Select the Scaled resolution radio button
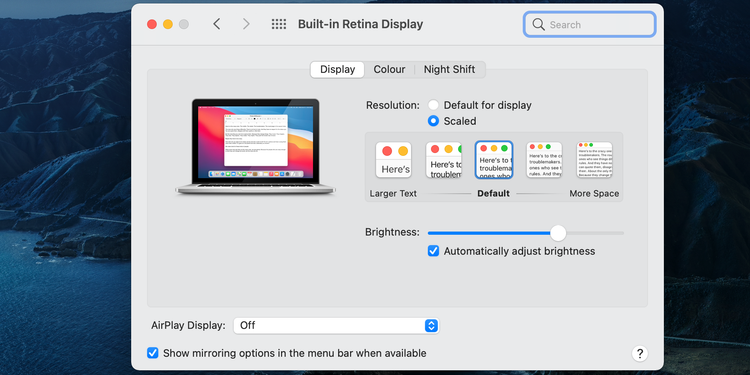 point(433,121)
